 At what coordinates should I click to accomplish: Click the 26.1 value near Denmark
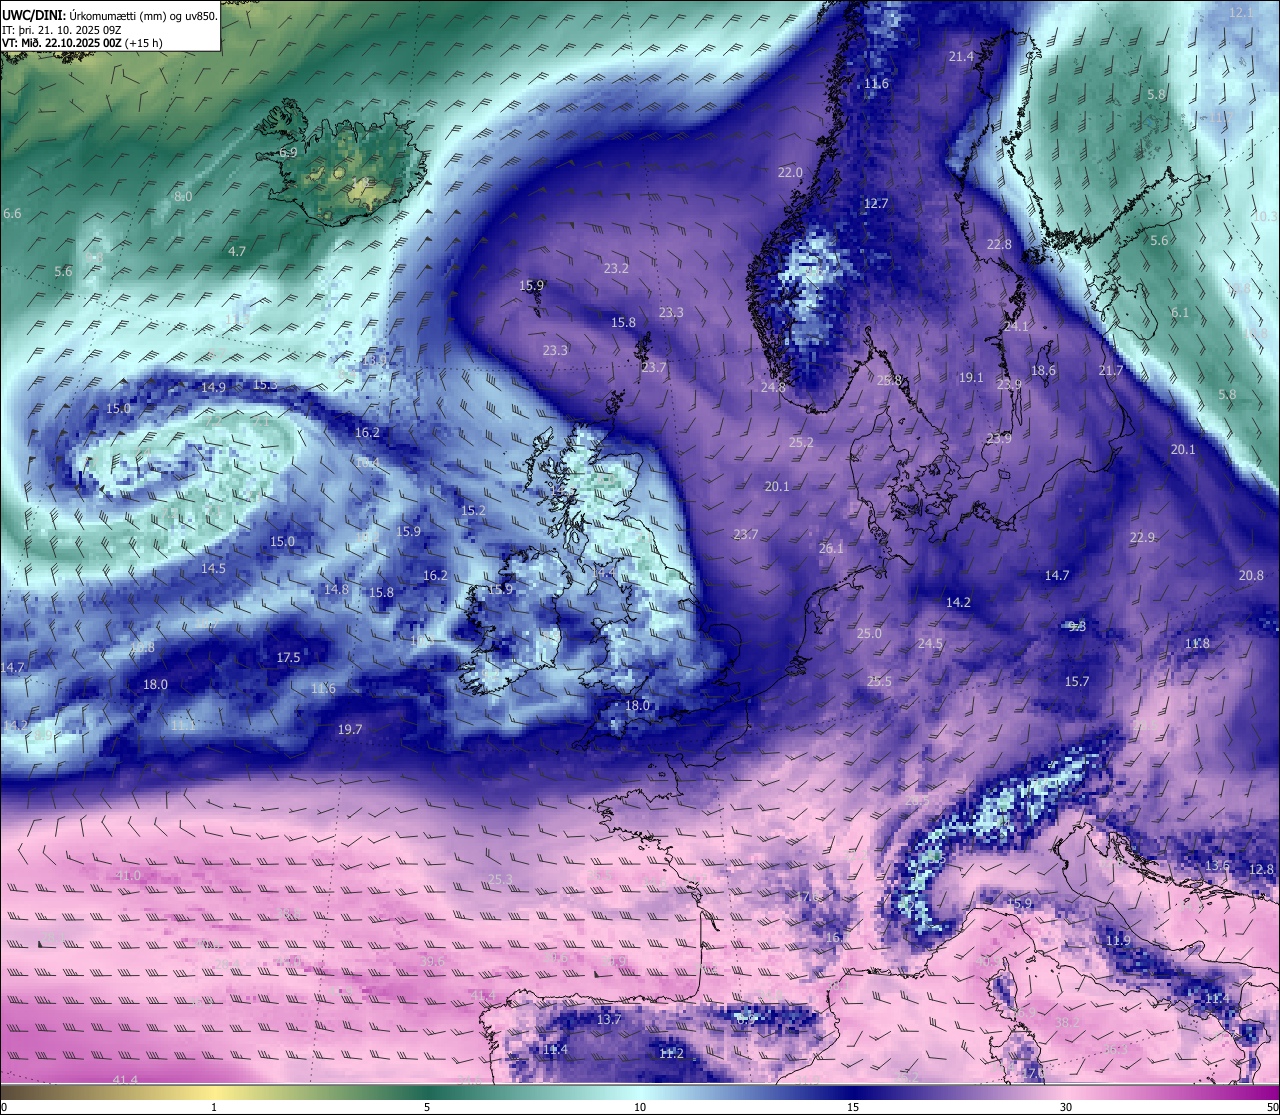pos(831,549)
